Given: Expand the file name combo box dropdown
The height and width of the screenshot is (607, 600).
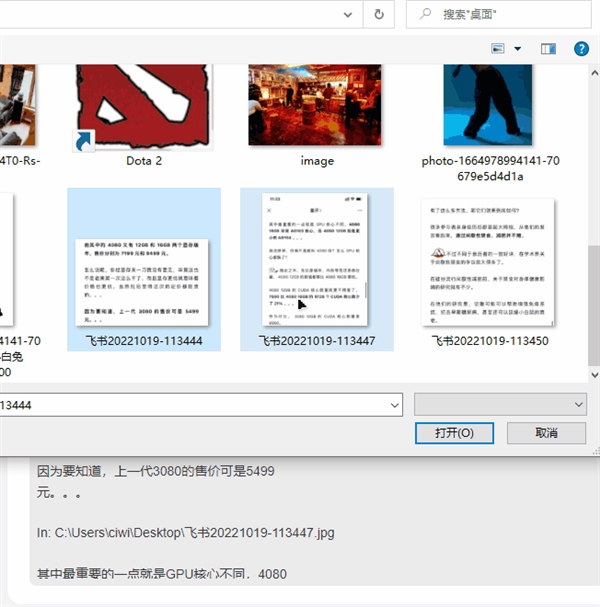Looking at the screenshot, I should tap(393, 404).
